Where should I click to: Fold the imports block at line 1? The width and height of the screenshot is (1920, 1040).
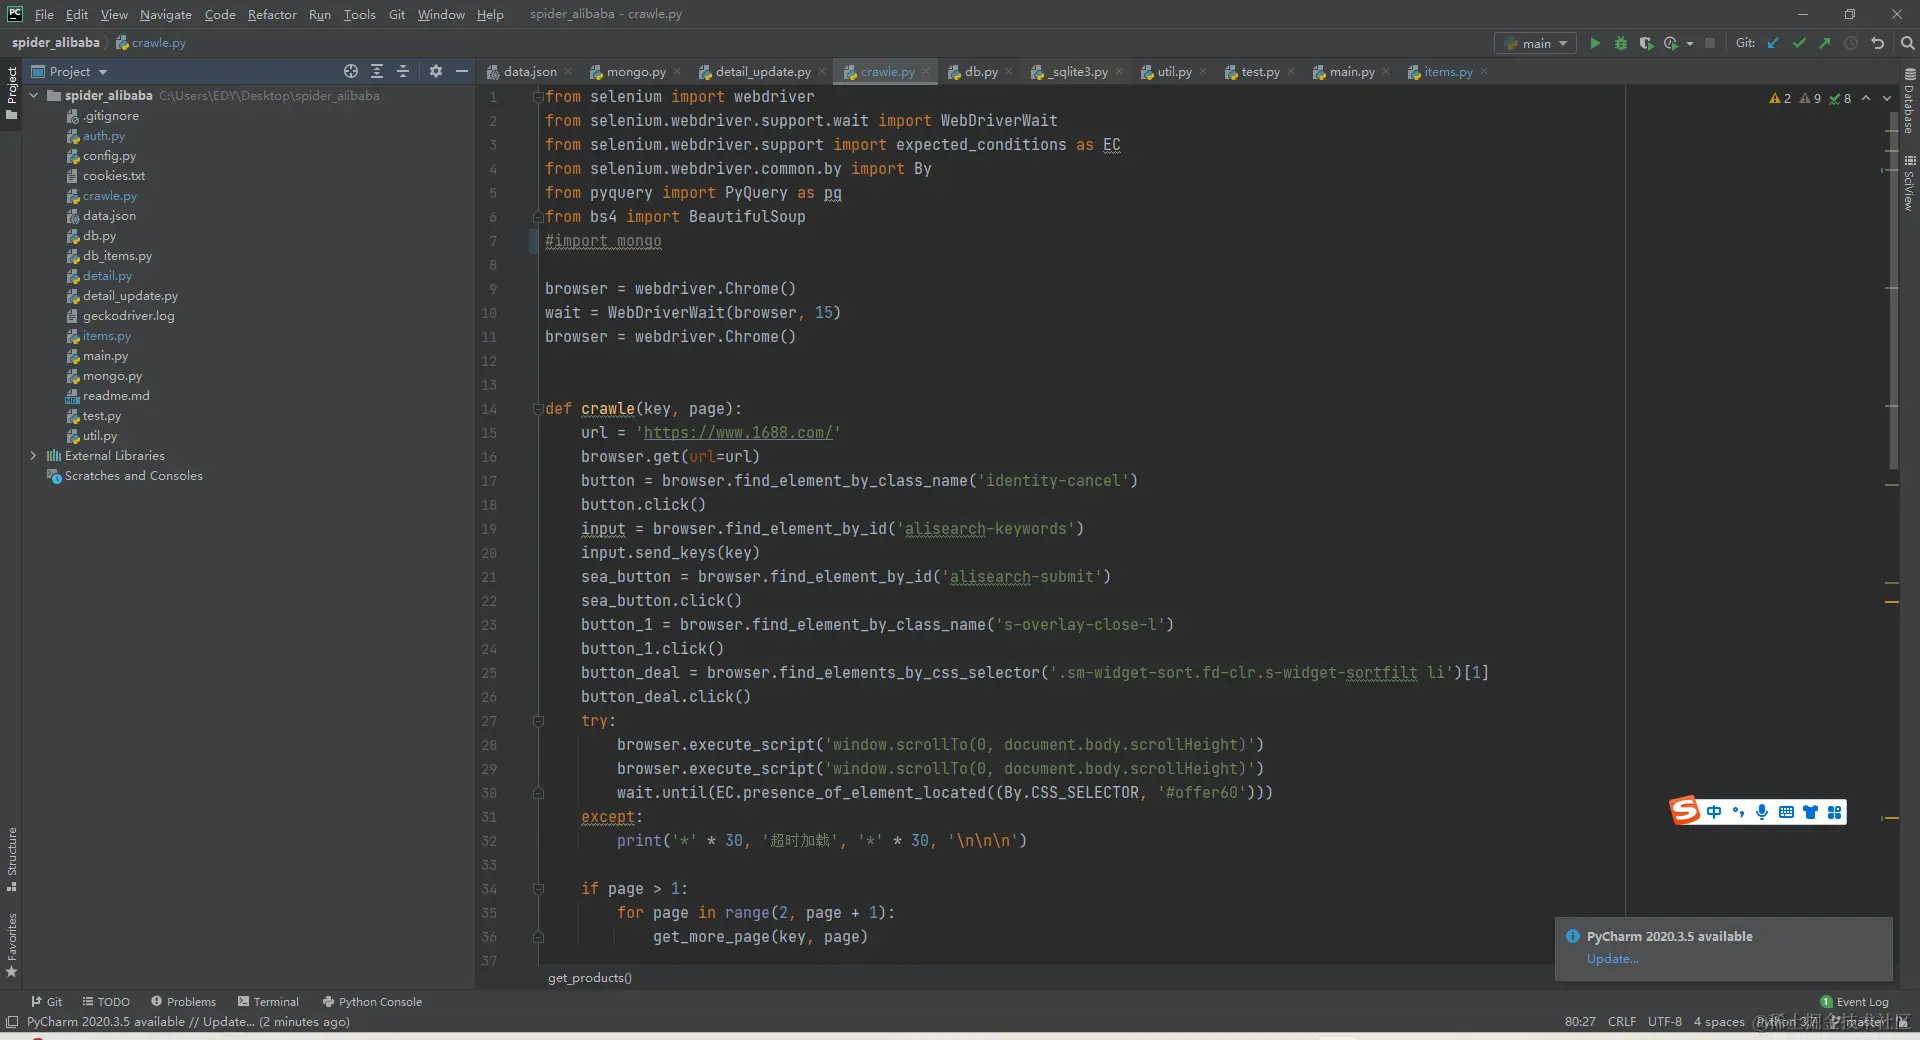(537, 97)
